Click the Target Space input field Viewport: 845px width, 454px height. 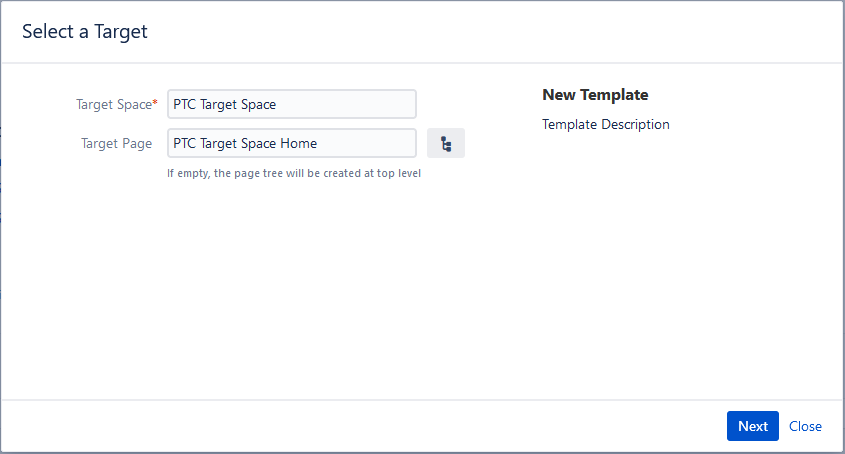tap(291, 104)
